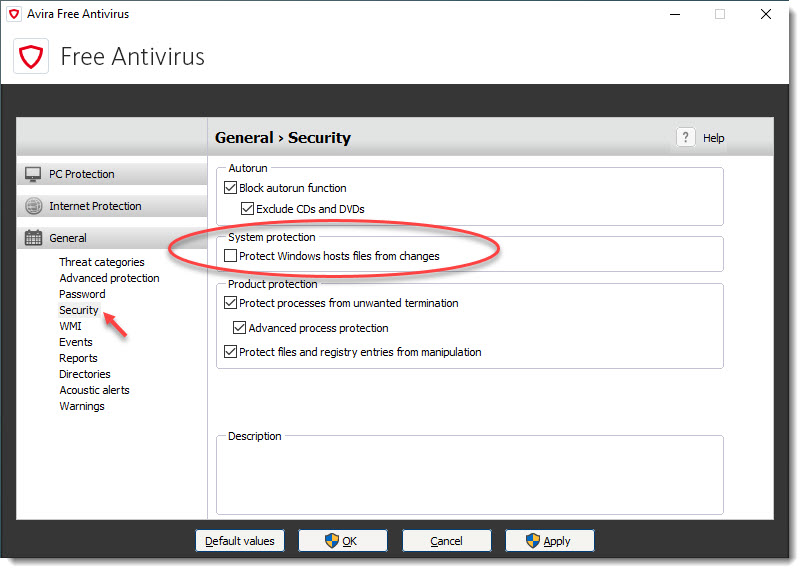Image resolution: width=804 pixels, height=573 pixels.
Task: Expand the PC Protection section
Action: [112, 174]
